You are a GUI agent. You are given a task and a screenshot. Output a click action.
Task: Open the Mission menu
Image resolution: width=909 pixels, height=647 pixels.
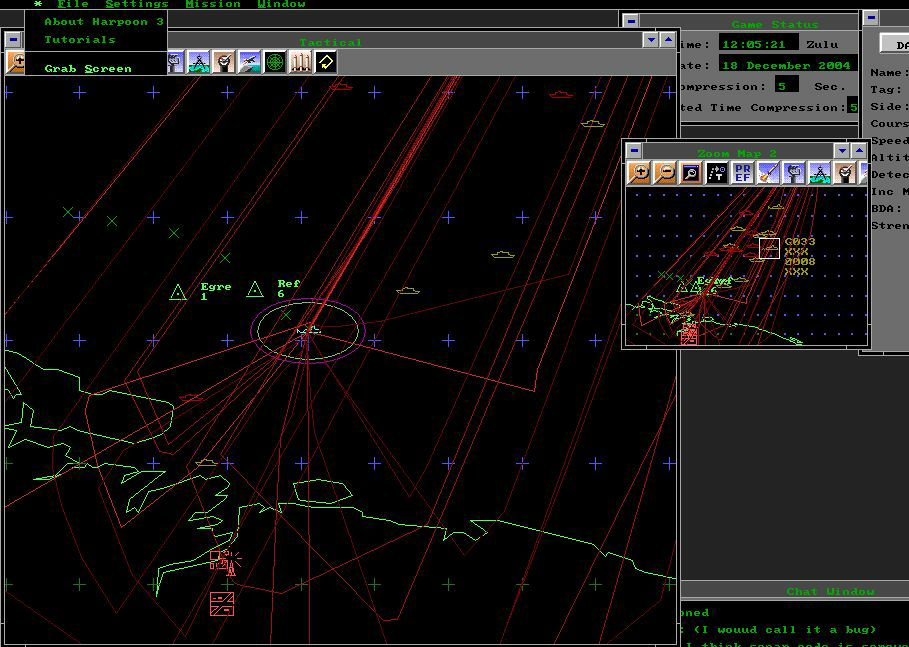213,4
